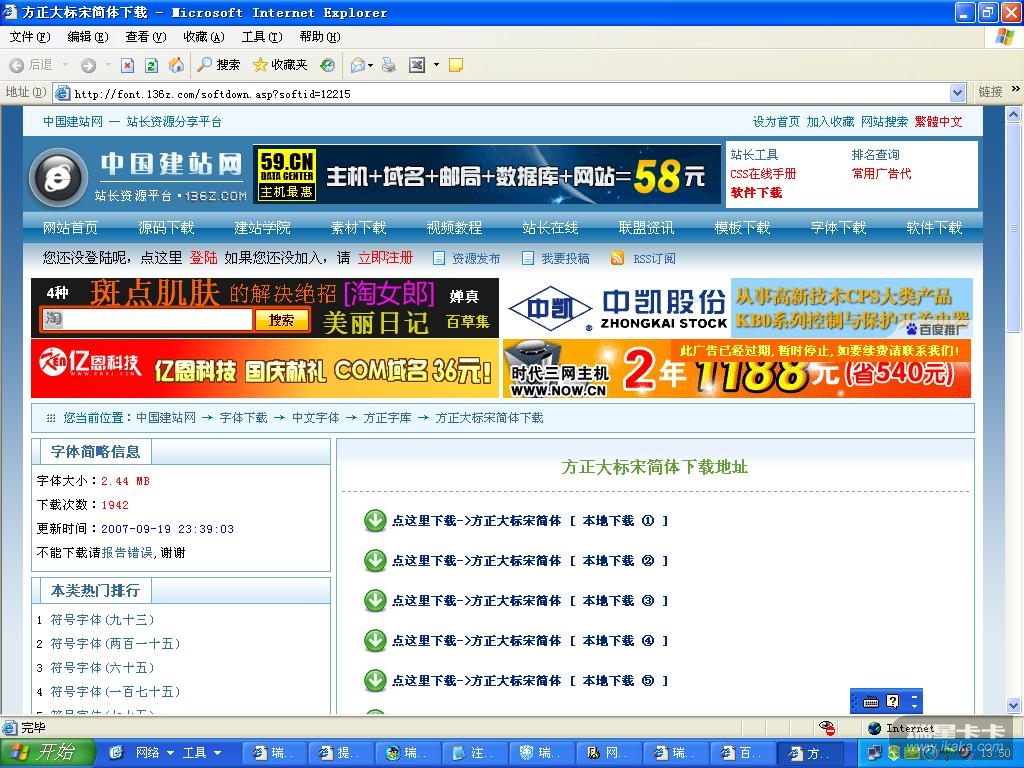
Task: Click the Forward arrow icon
Action: tap(88, 65)
